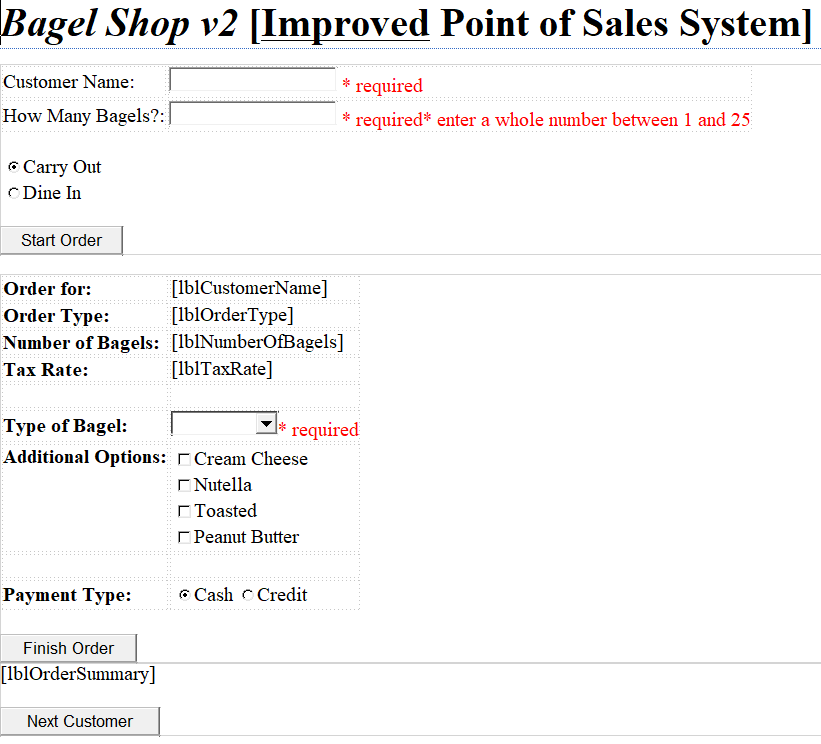Click the Finish Order button

click(x=68, y=648)
